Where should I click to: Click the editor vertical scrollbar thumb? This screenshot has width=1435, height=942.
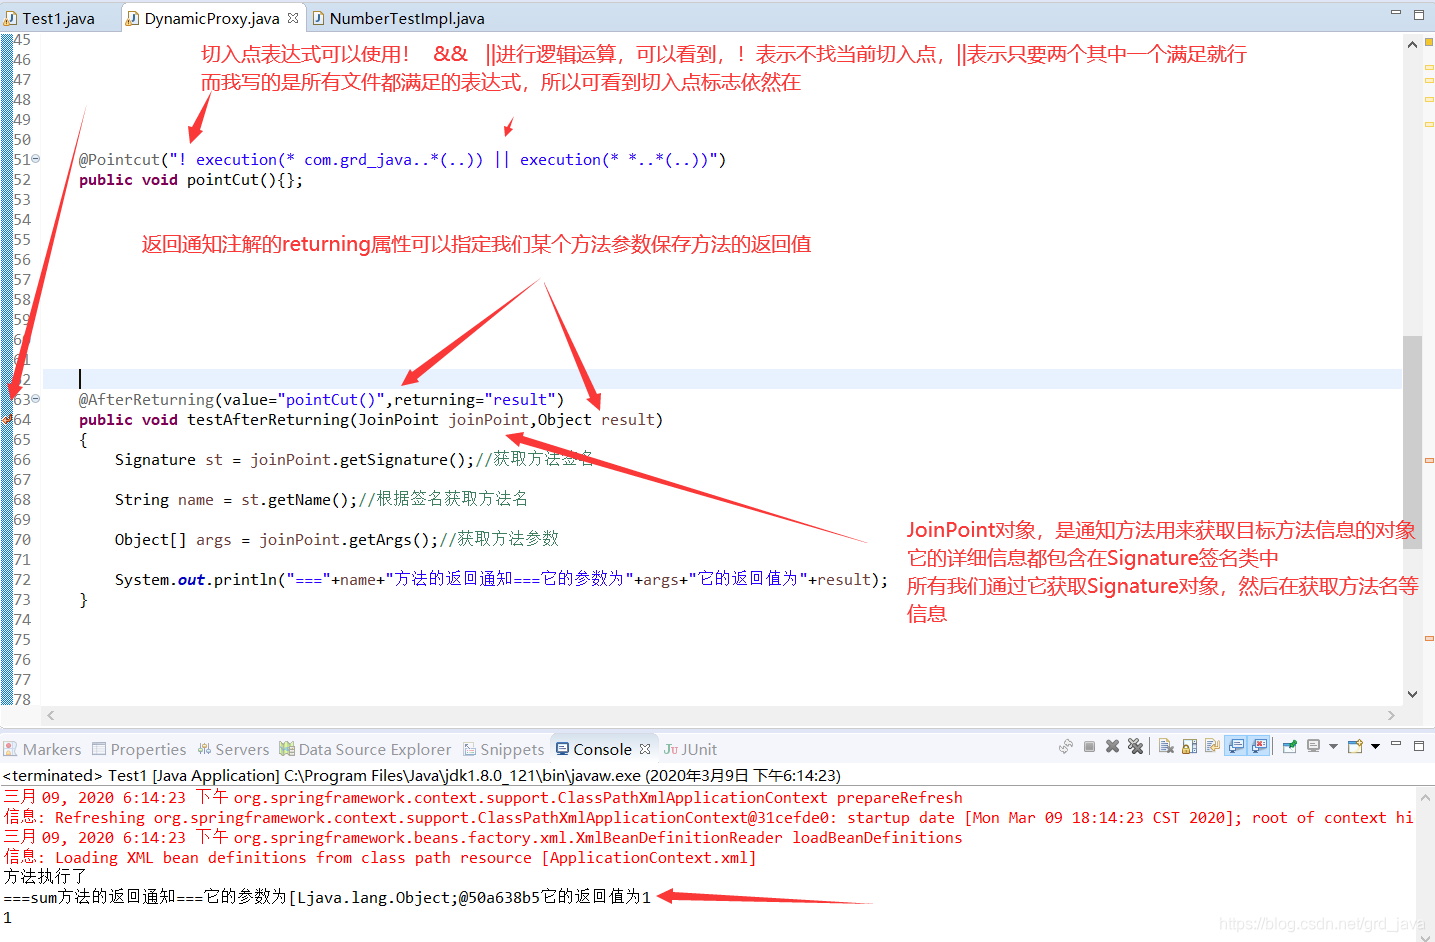tap(1412, 440)
